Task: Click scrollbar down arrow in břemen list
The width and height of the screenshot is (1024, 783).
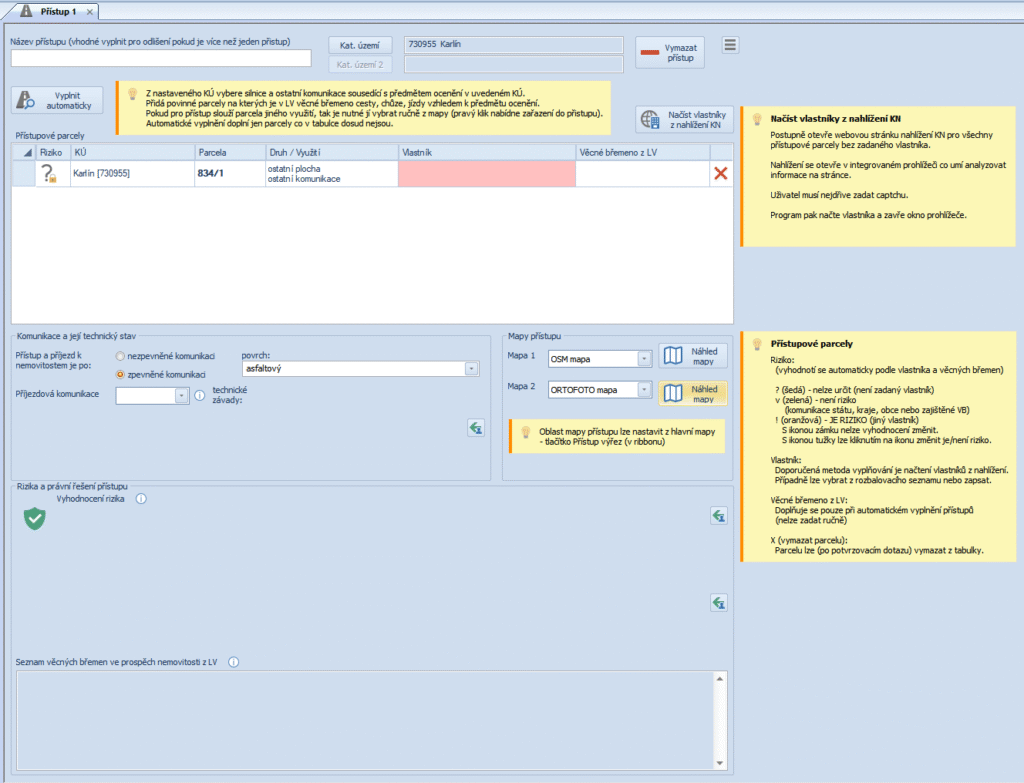Action: 720,763
